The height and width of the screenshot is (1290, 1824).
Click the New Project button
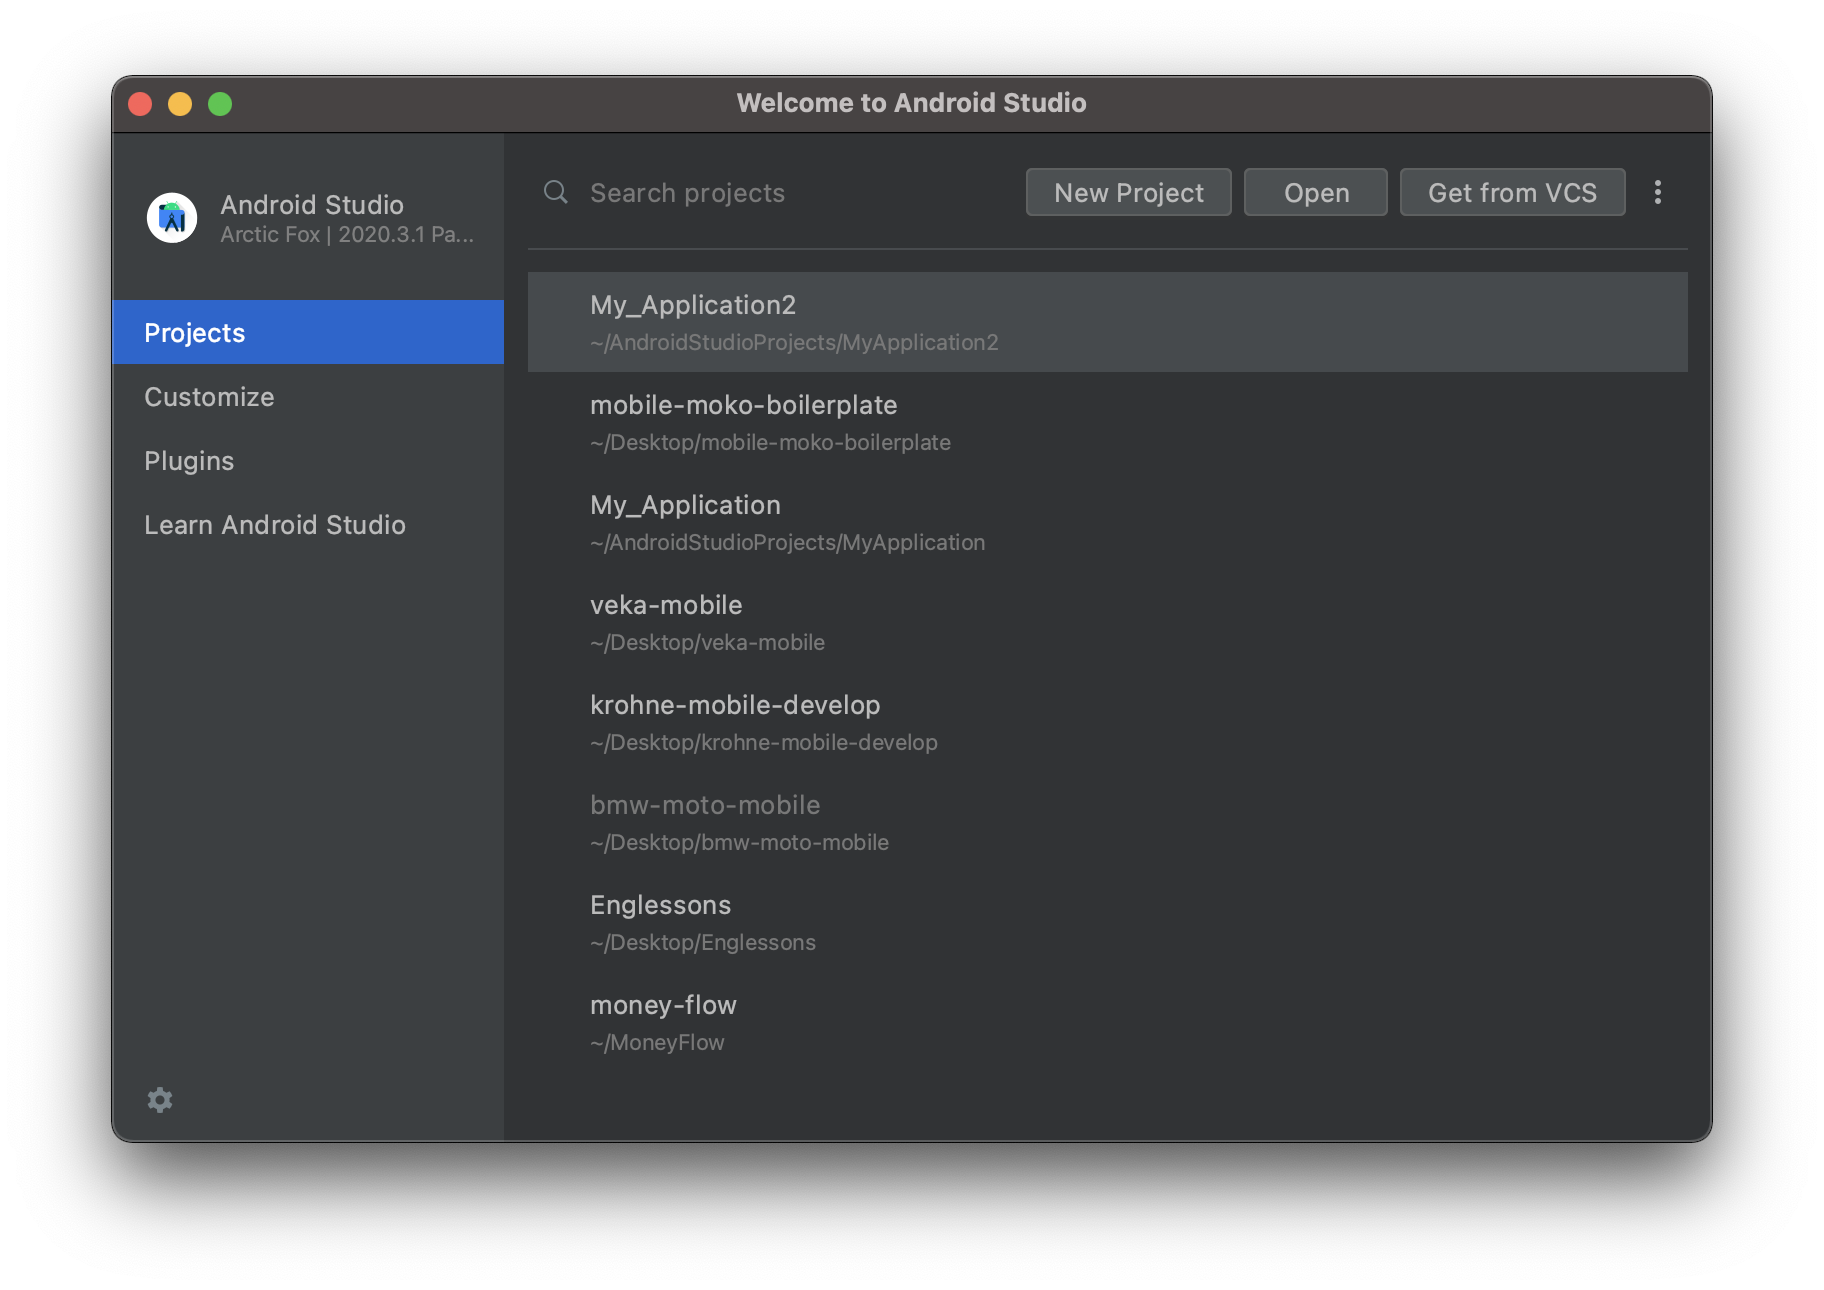1128,192
